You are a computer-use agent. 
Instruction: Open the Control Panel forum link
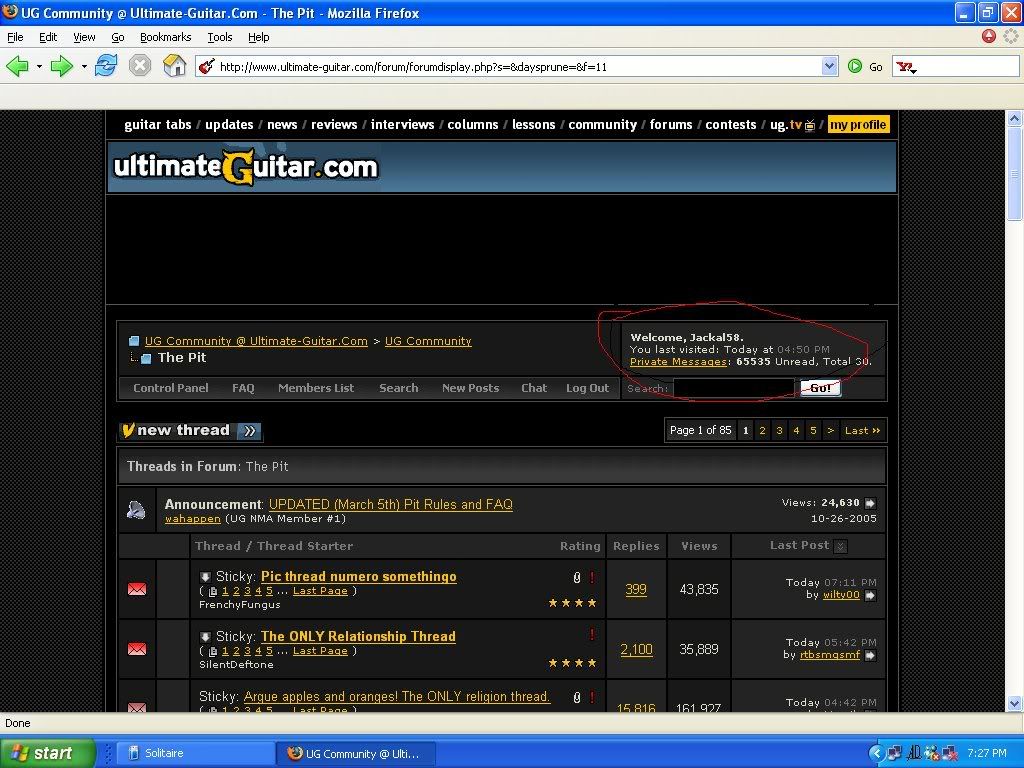coord(170,388)
